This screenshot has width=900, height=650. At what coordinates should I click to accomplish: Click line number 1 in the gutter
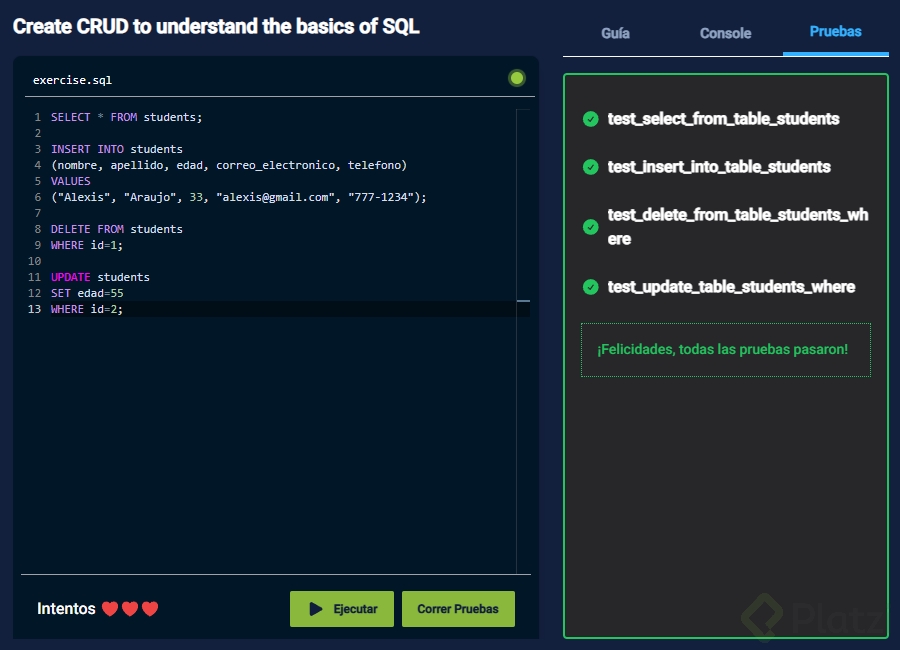37,117
